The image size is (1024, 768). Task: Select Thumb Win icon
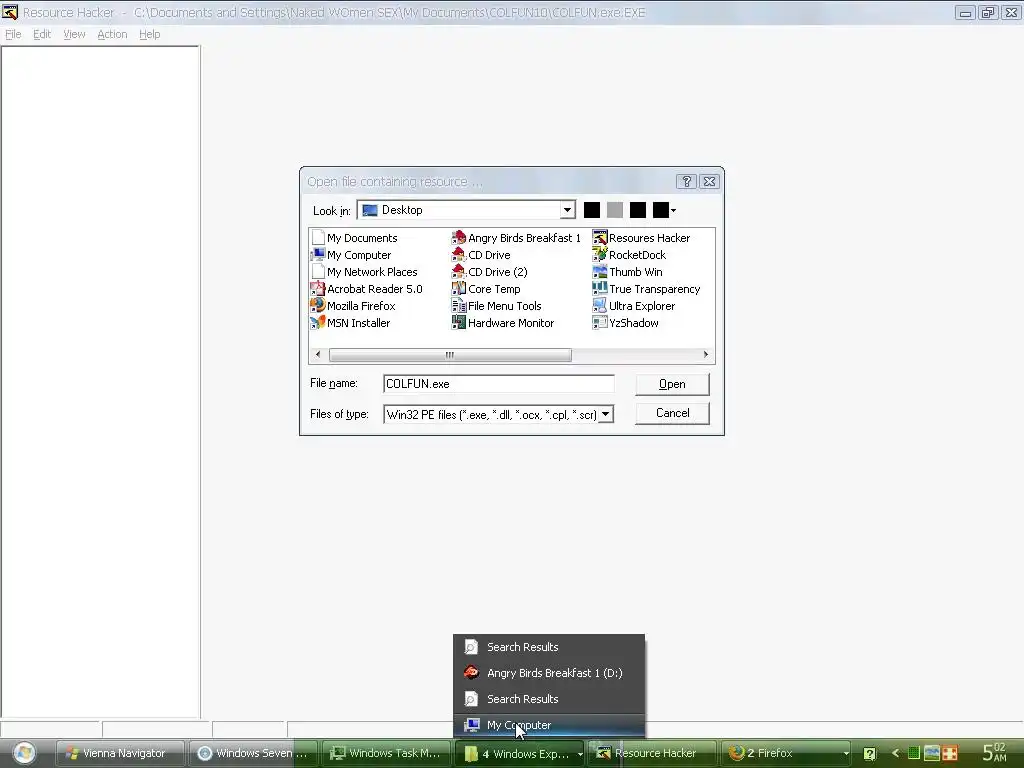[x=600, y=272]
